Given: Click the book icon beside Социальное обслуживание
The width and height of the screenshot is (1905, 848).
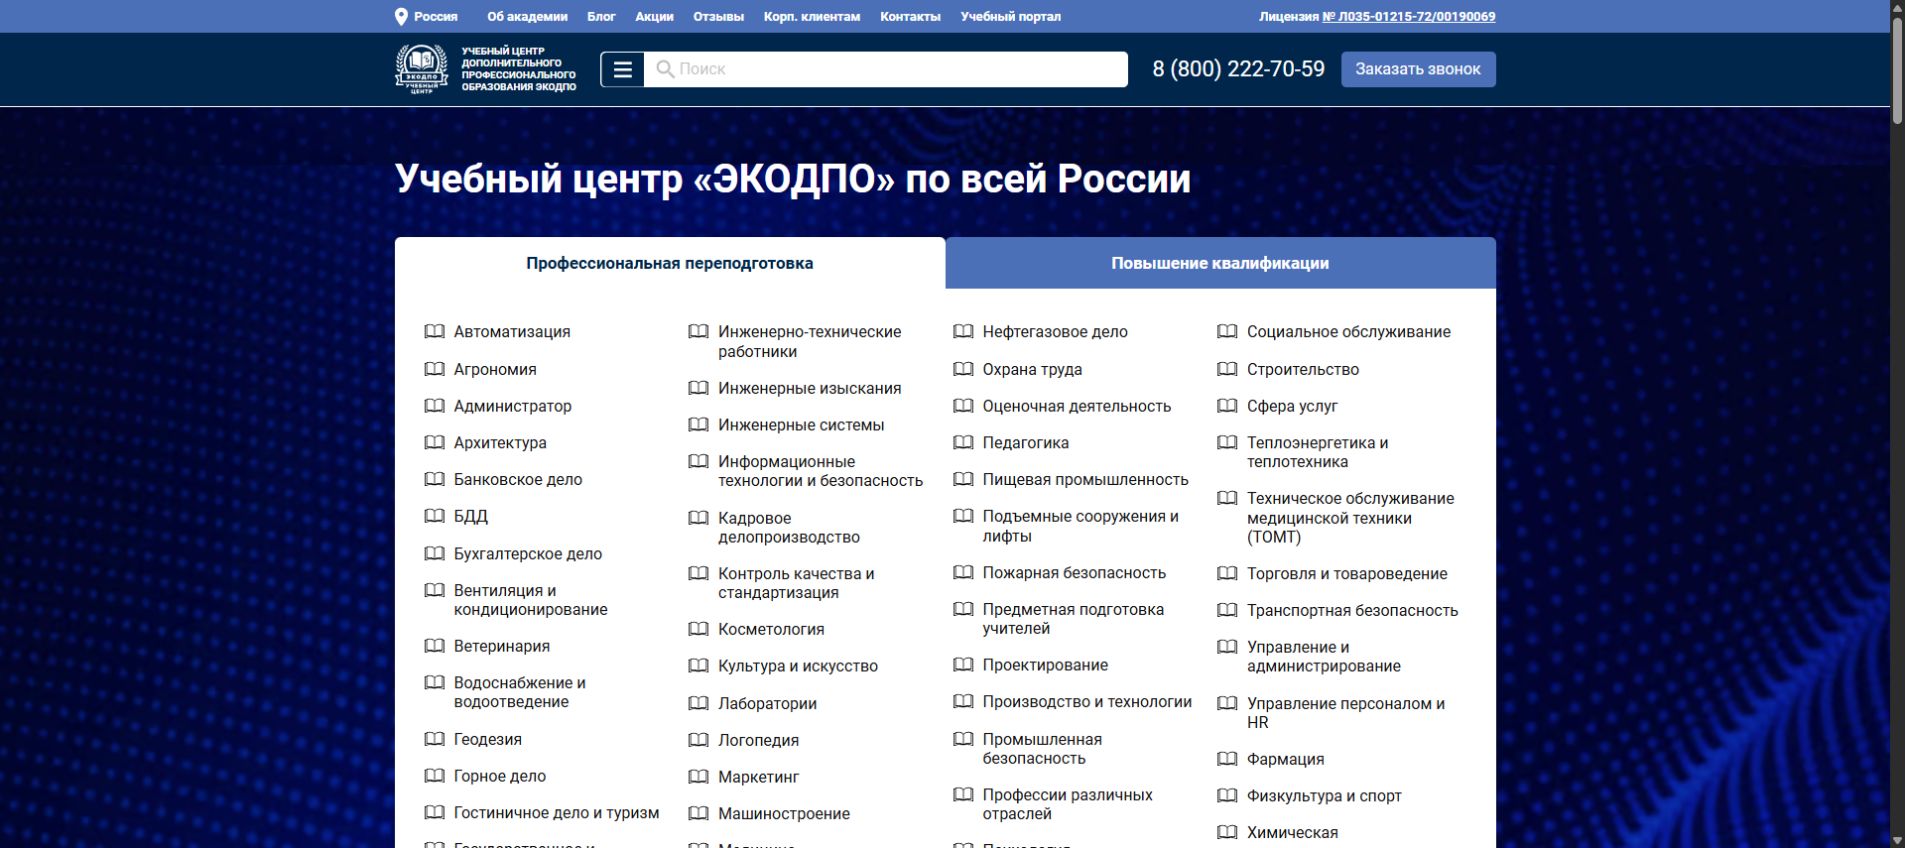Looking at the screenshot, I should 1227,331.
